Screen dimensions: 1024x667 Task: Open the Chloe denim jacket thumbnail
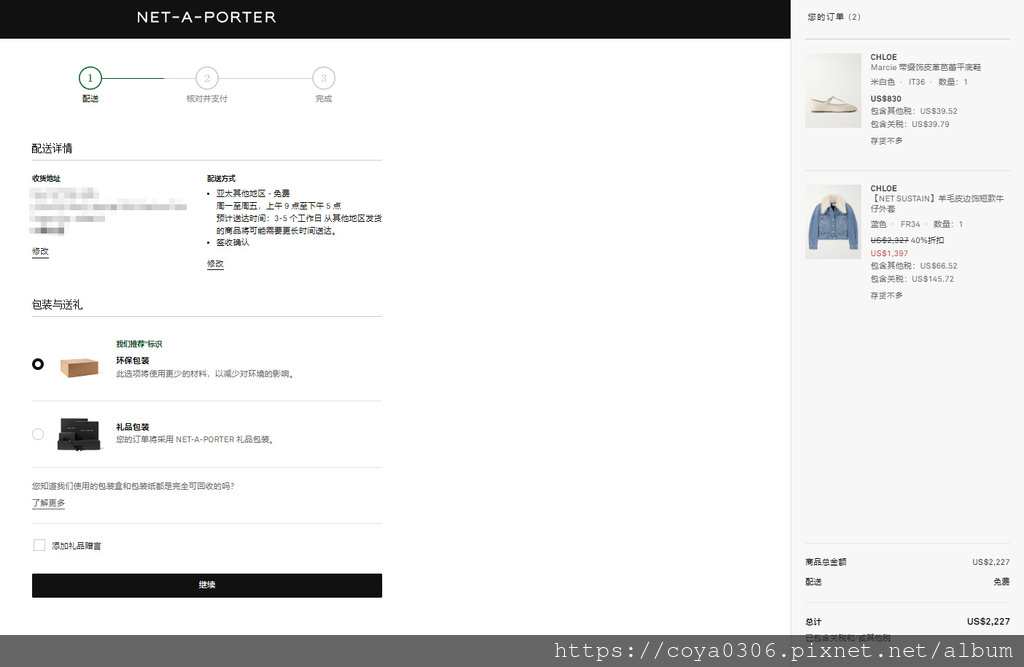(833, 222)
